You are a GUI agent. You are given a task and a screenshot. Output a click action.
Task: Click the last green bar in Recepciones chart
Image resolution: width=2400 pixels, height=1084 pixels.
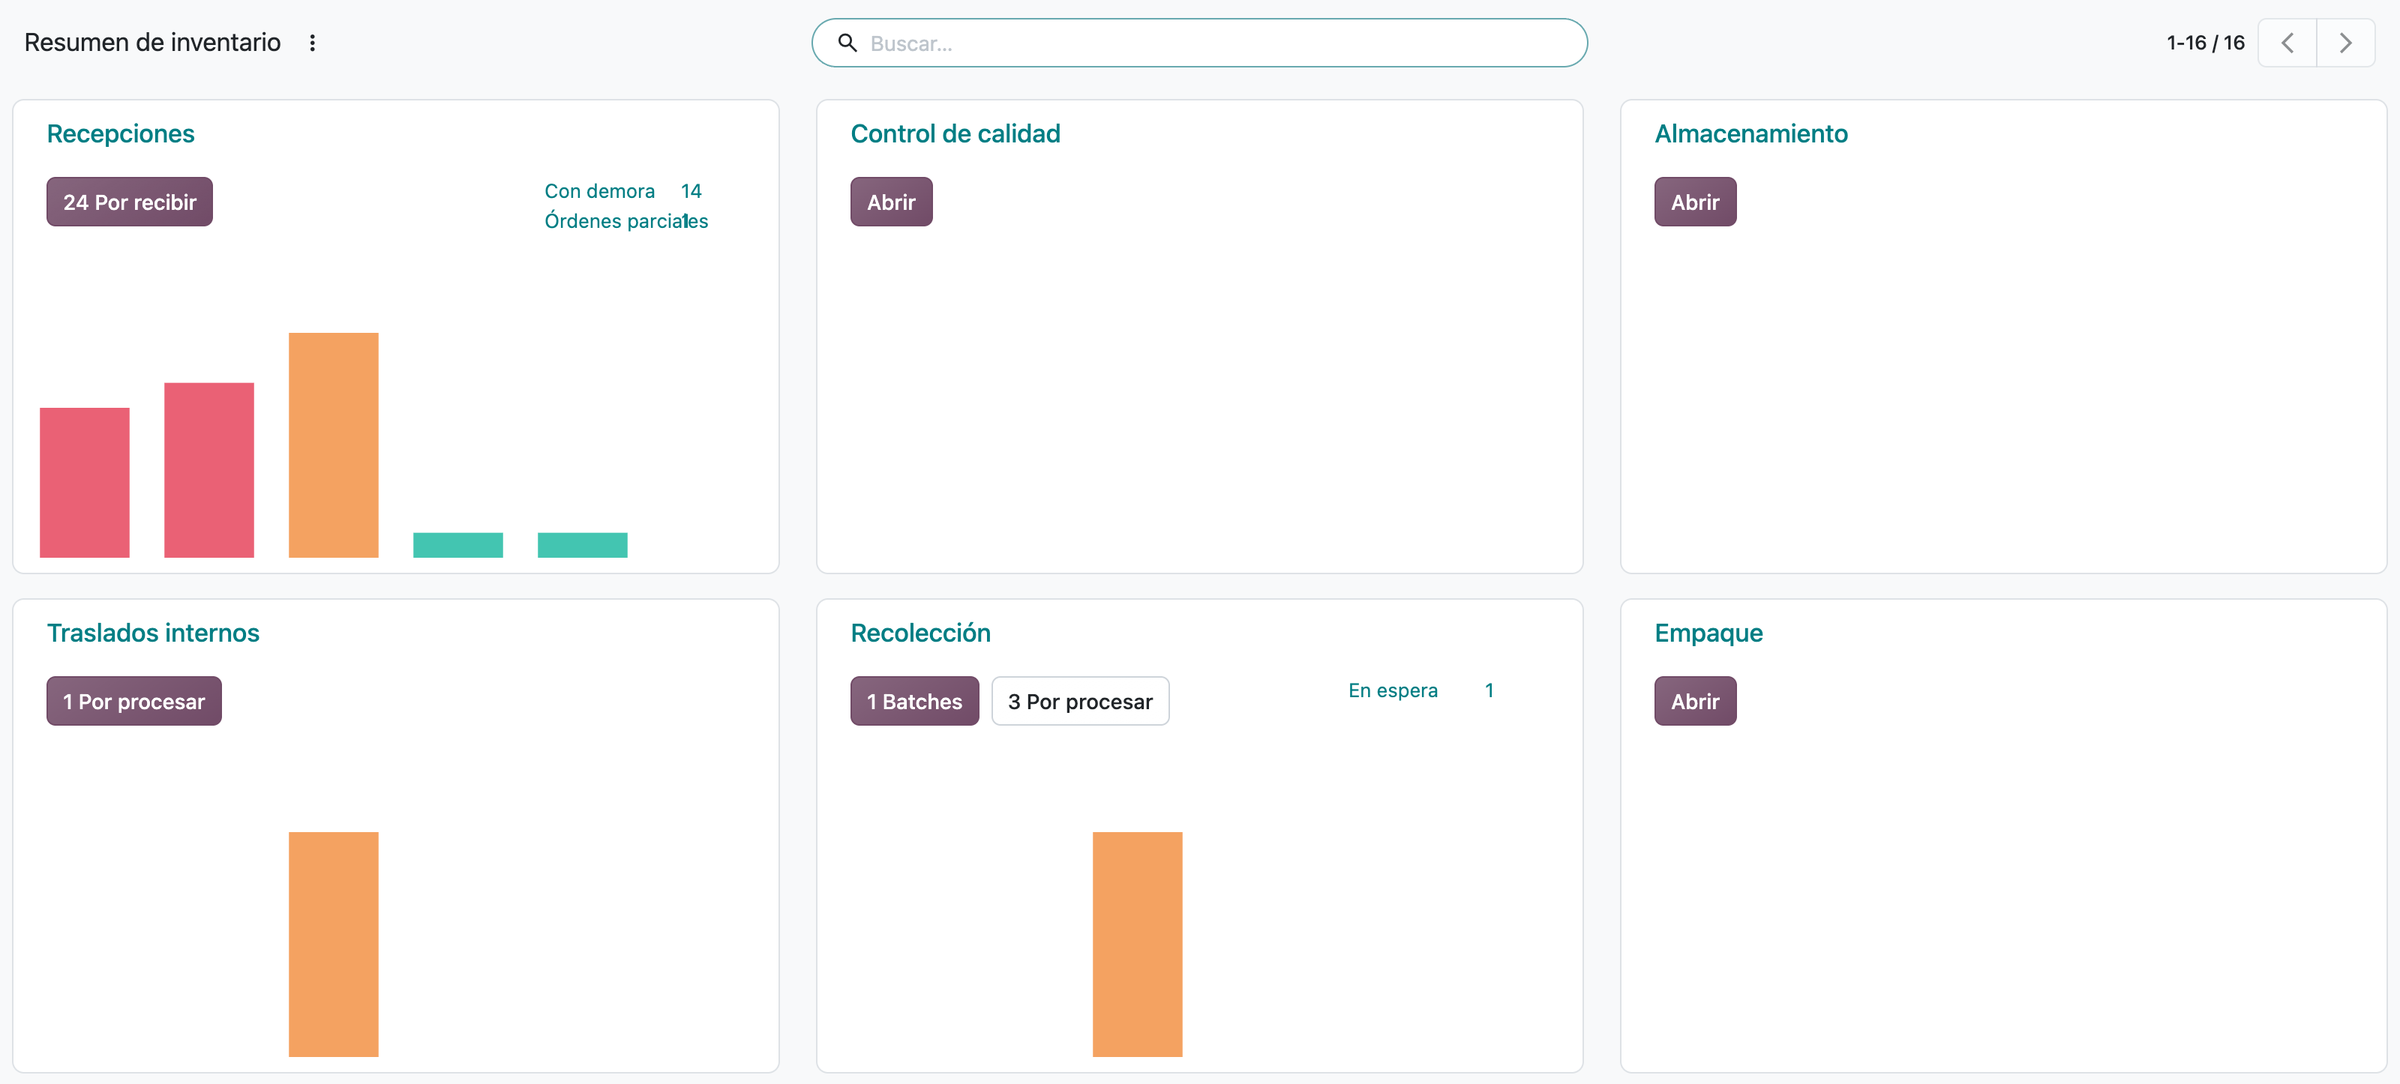[x=582, y=545]
